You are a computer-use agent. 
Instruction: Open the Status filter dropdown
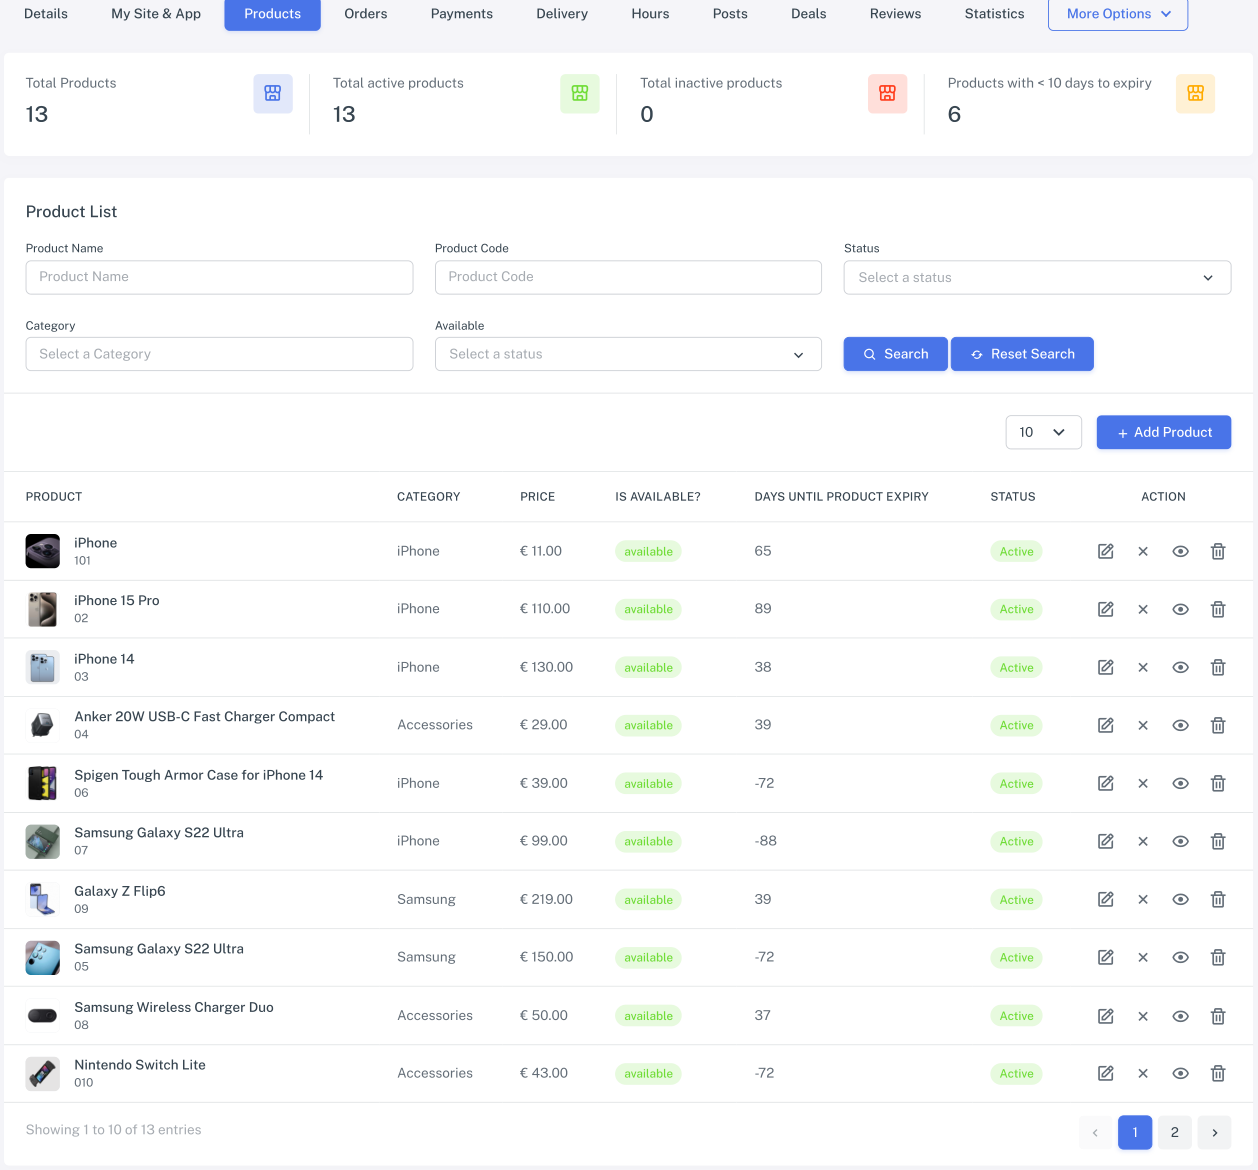tap(1037, 277)
